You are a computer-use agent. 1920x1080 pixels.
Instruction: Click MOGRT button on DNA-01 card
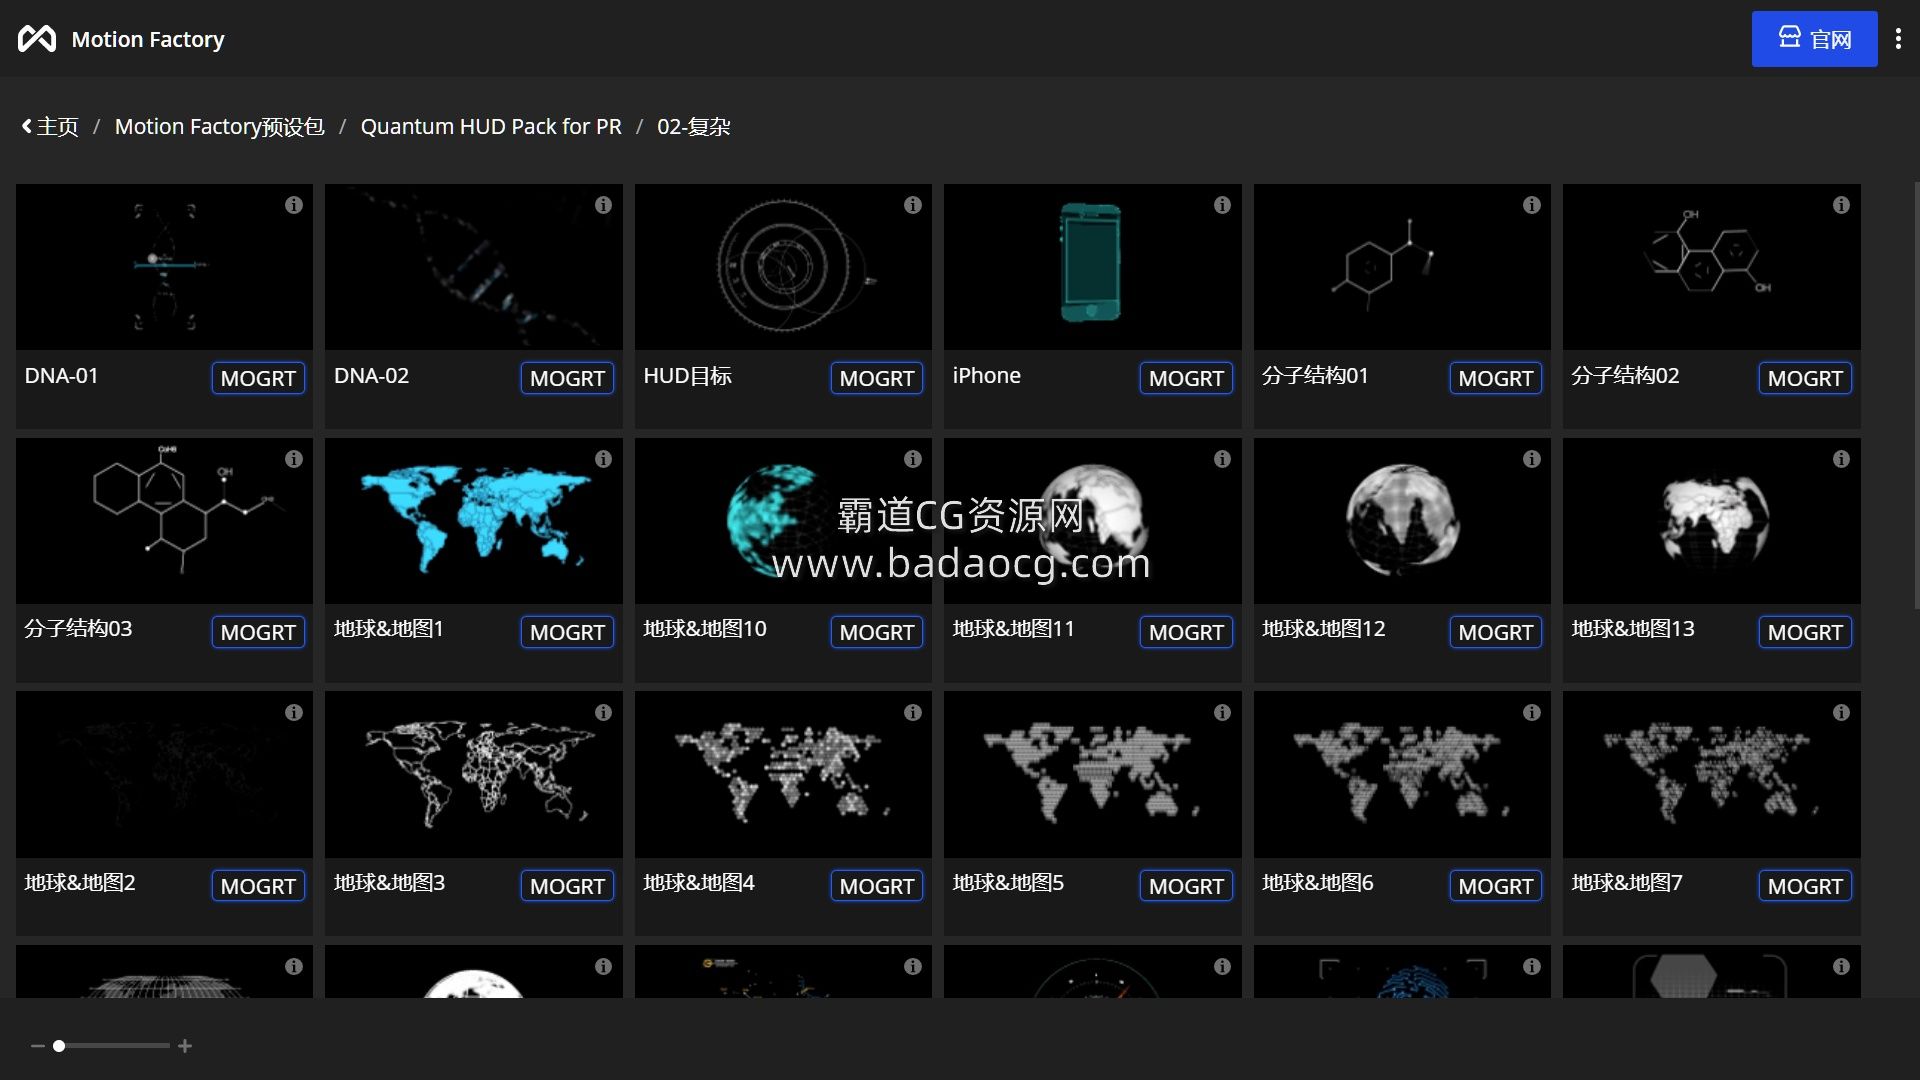pos(258,378)
